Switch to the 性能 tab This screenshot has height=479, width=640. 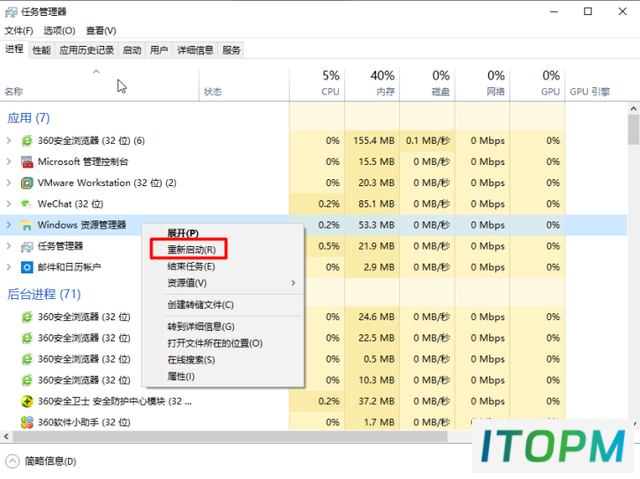[x=42, y=50]
